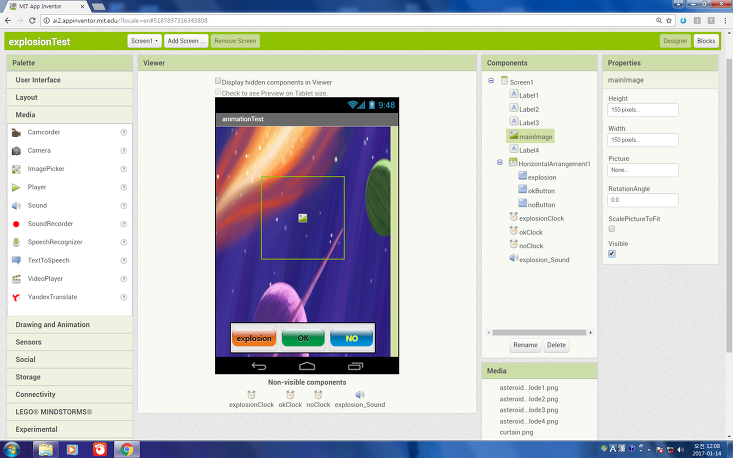The width and height of the screenshot is (733, 458).
Task: Expand the Storage palette section
Action: tap(70, 377)
